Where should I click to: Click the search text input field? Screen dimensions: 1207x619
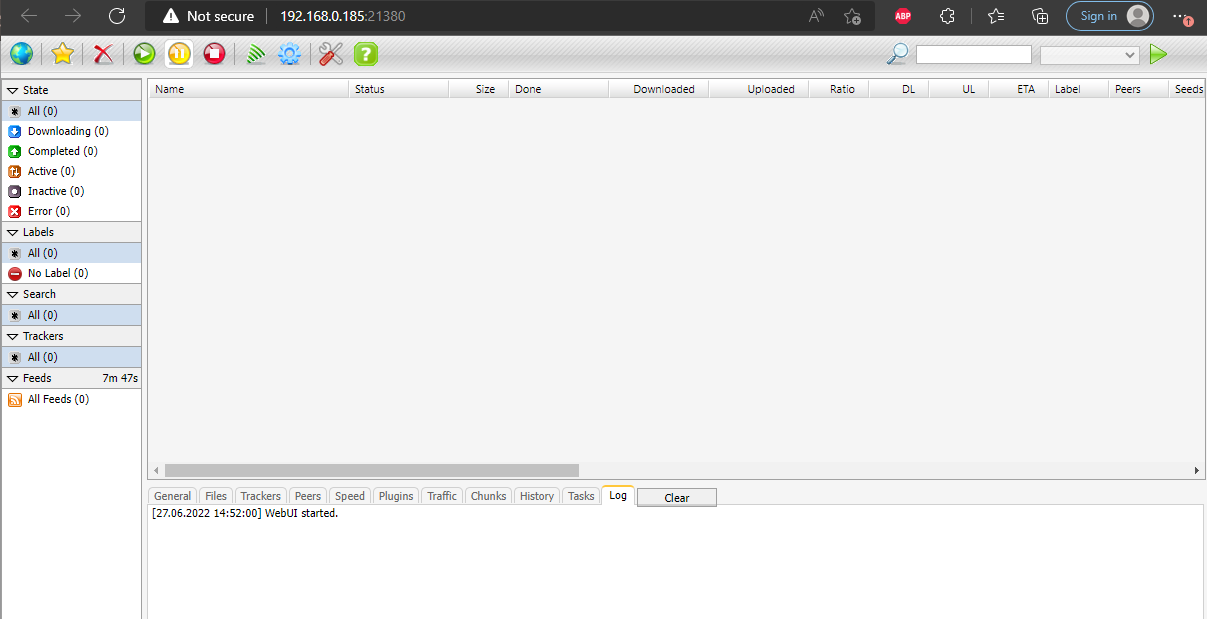click(x=974, y=55)
